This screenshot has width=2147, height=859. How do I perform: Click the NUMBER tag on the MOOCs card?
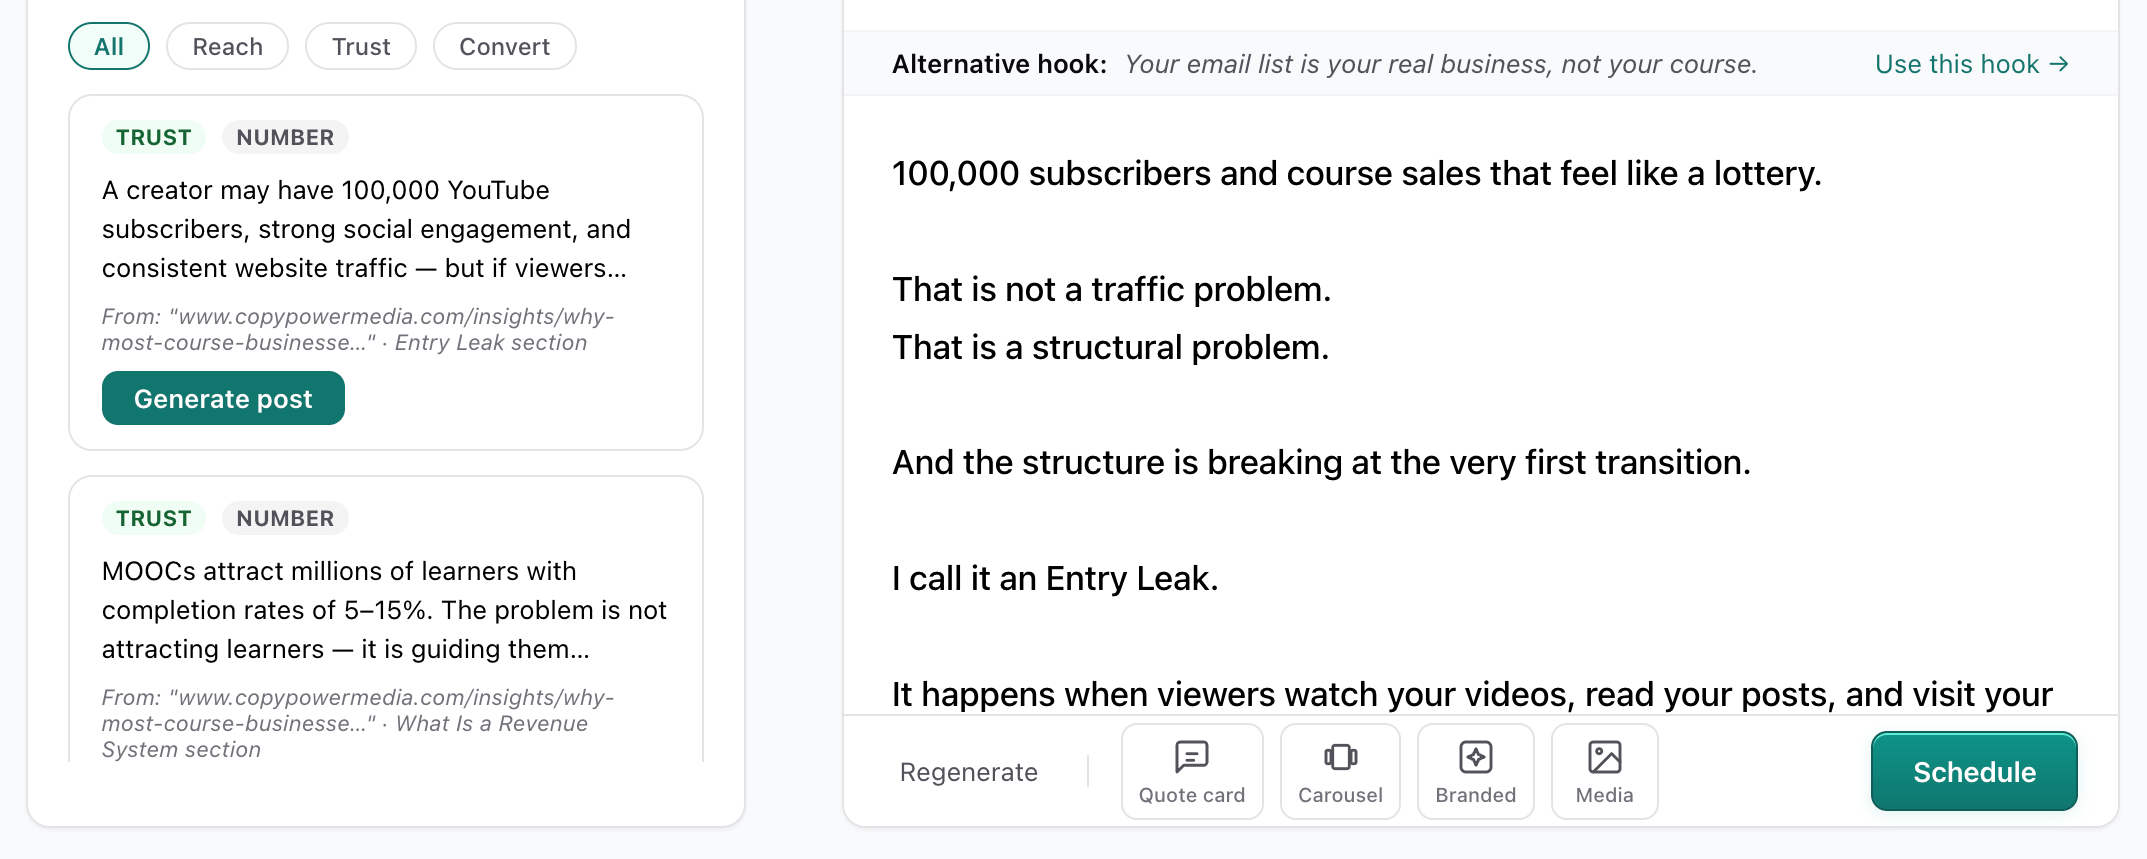[285, 519]
